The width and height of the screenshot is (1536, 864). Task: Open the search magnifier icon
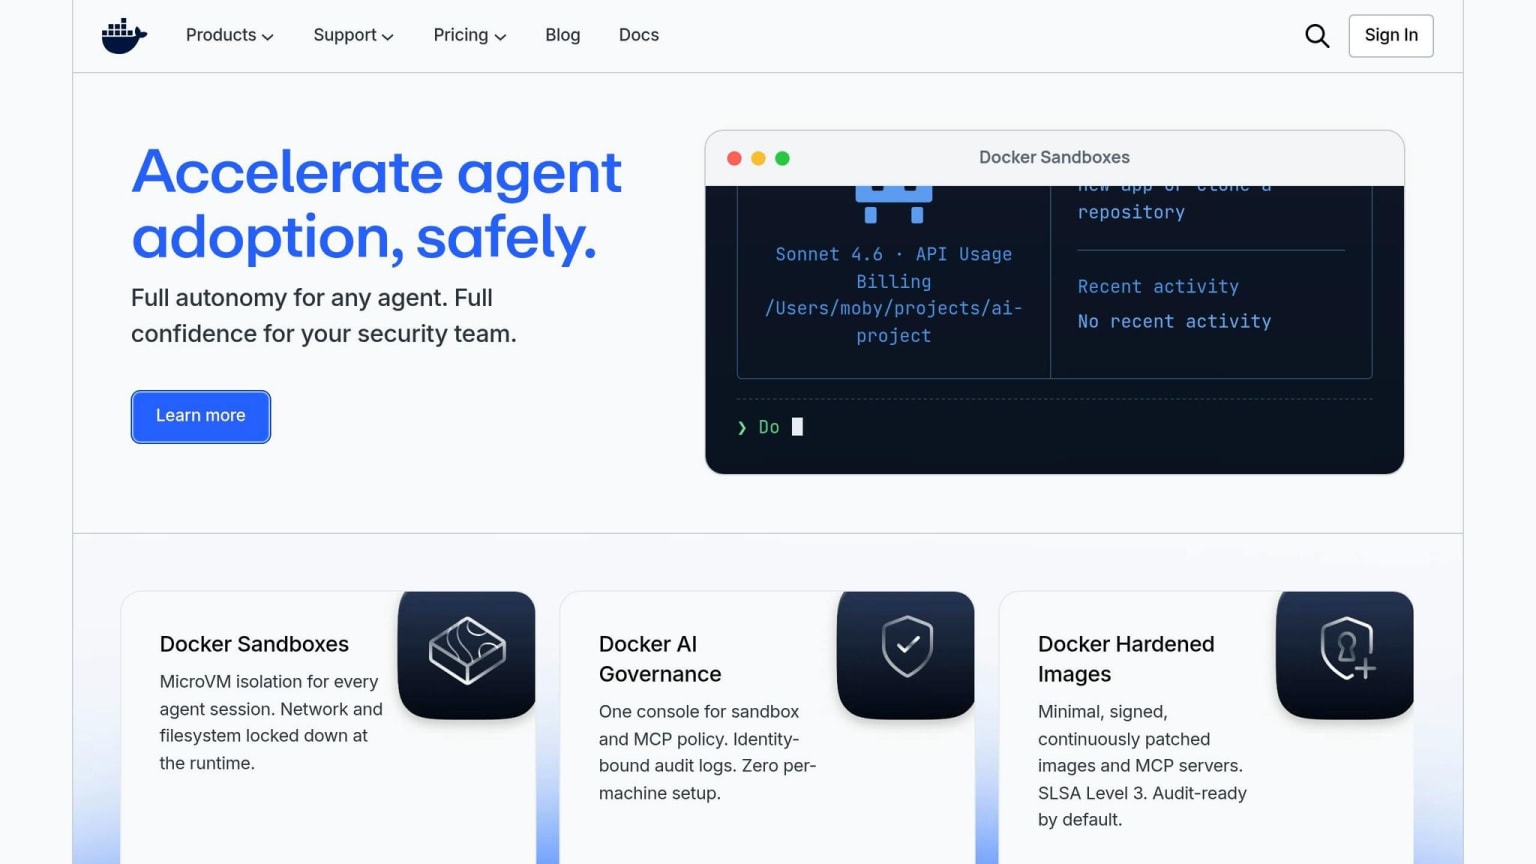pos(1317,36)
